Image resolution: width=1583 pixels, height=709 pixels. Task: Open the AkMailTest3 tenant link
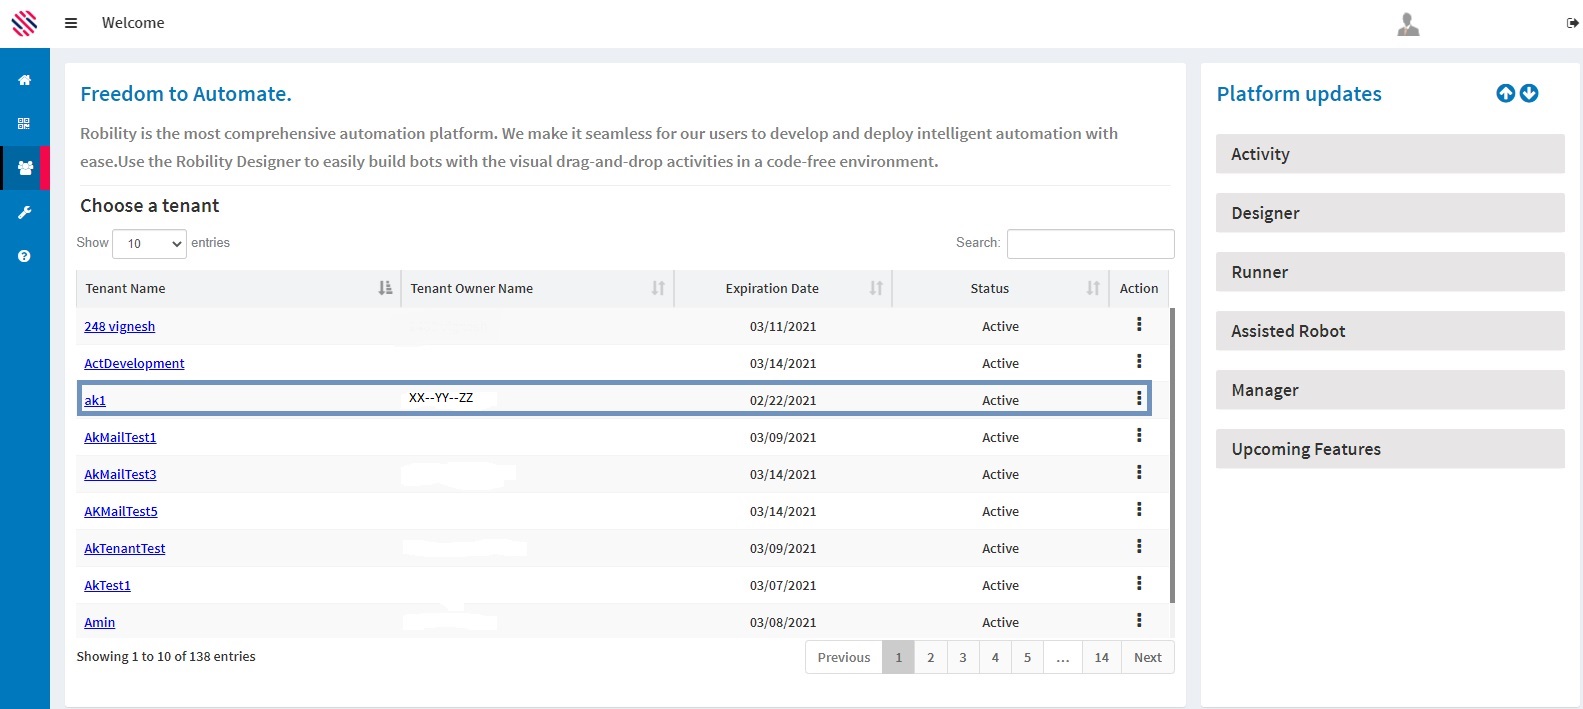point(120,474)
